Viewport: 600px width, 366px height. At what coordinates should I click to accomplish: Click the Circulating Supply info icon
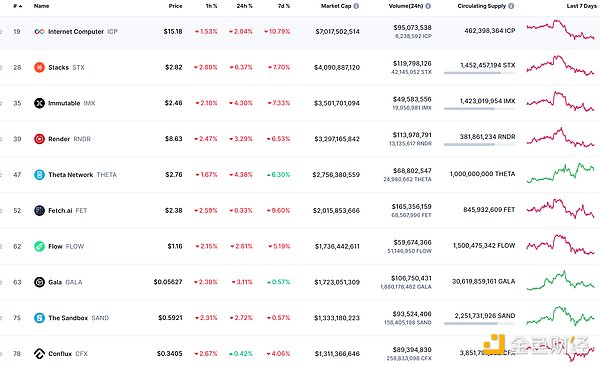[511, 6]
